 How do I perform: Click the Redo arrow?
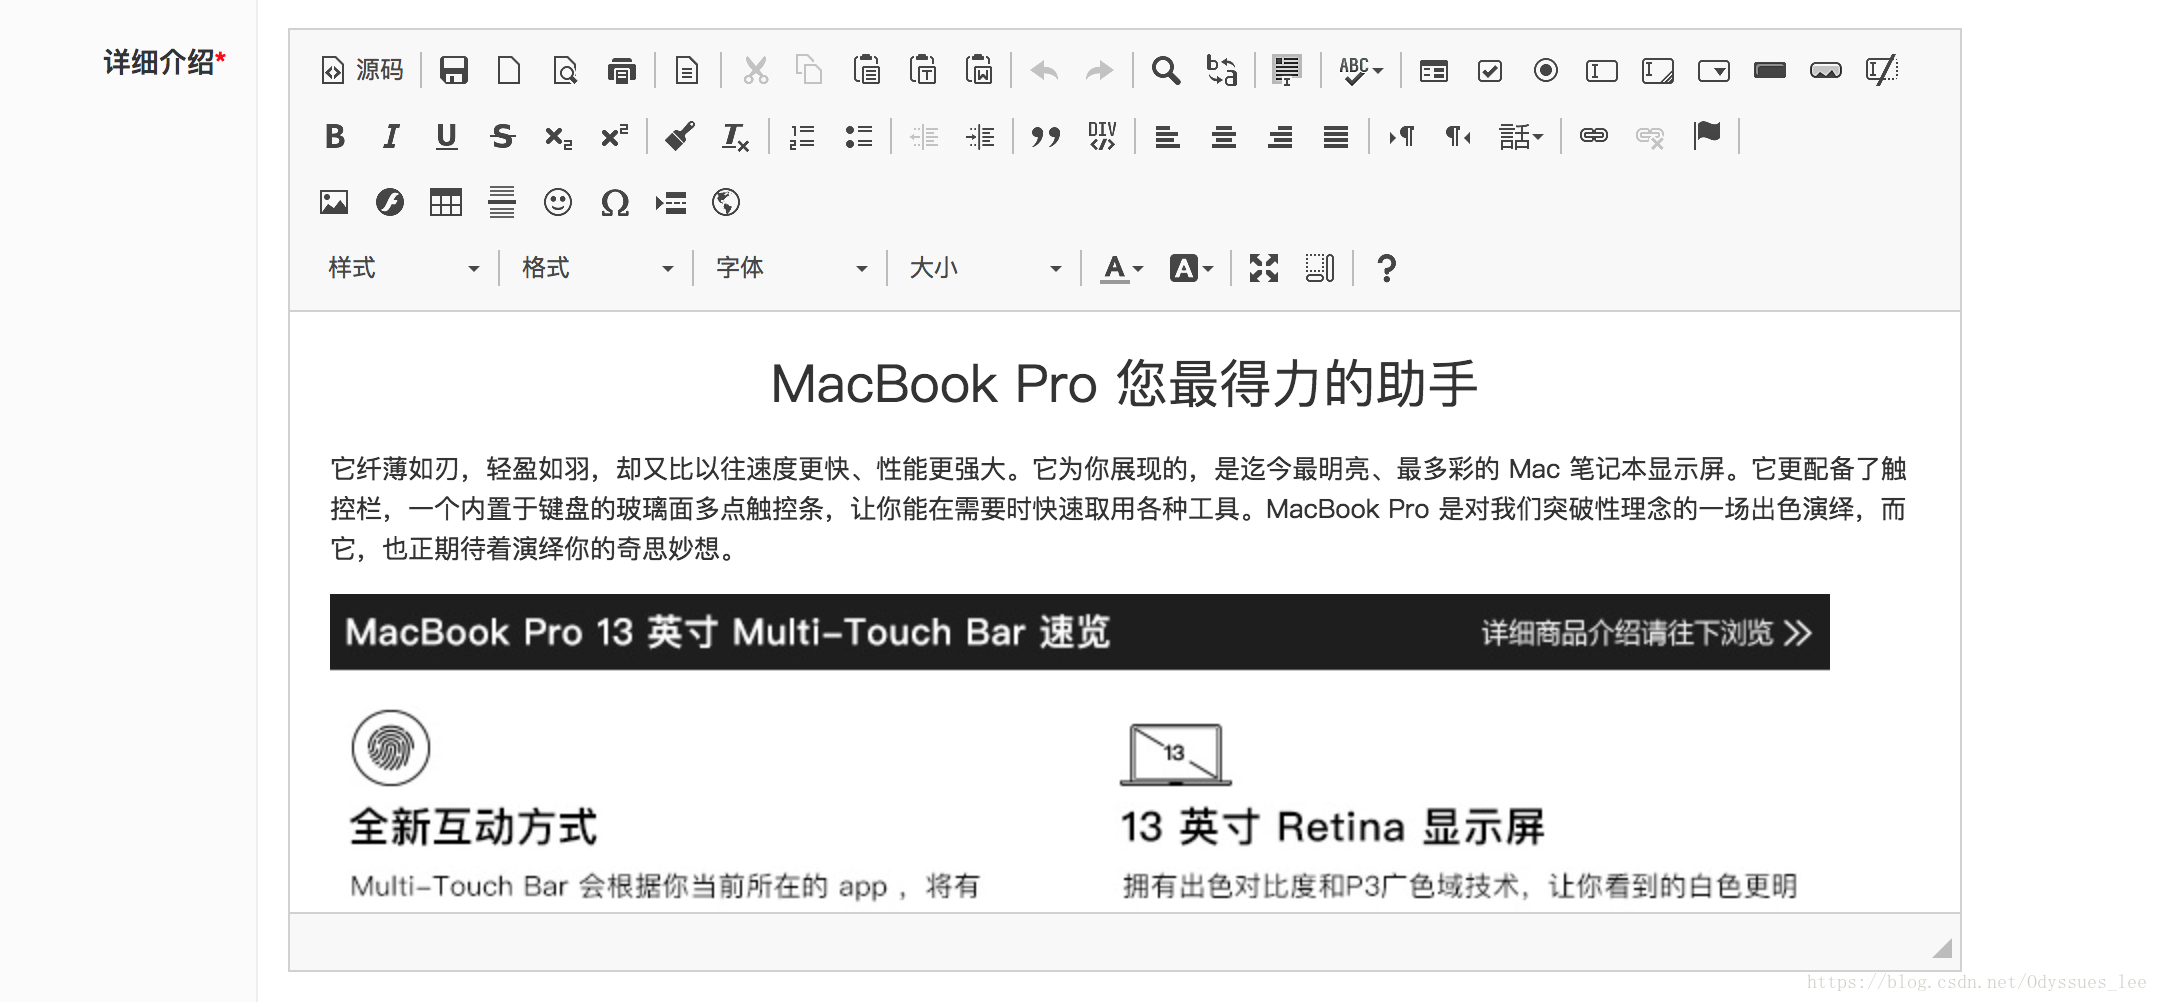coord(1100,70)
